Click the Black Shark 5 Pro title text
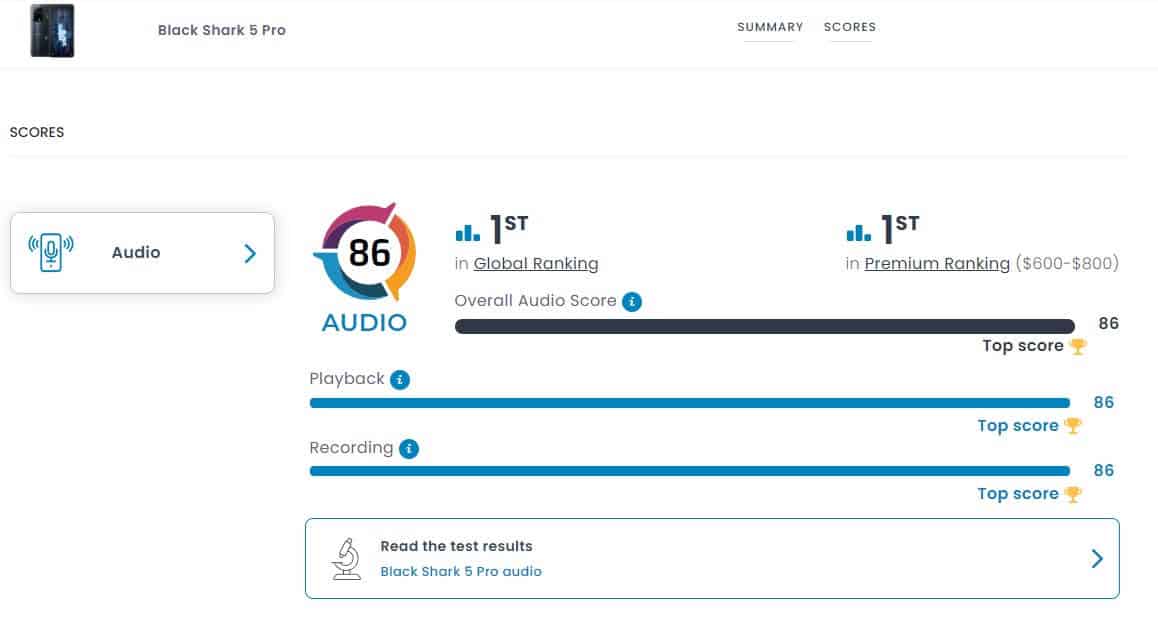Viewport: 1158px width, 634px height. coord(222,30)
